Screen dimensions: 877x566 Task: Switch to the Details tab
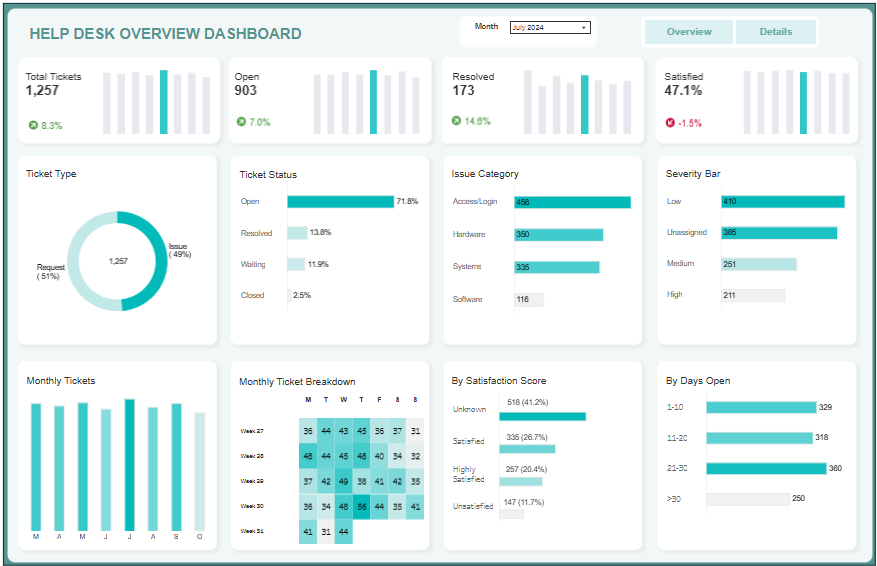[x=775, y=32]
